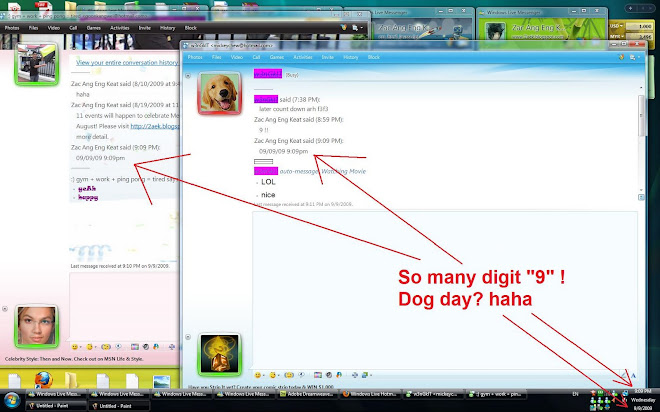Viewport: 660px width, 412px height.
Task: Open 'Celebrity Style: Then and Now' ad link
Action: [74, 359]
